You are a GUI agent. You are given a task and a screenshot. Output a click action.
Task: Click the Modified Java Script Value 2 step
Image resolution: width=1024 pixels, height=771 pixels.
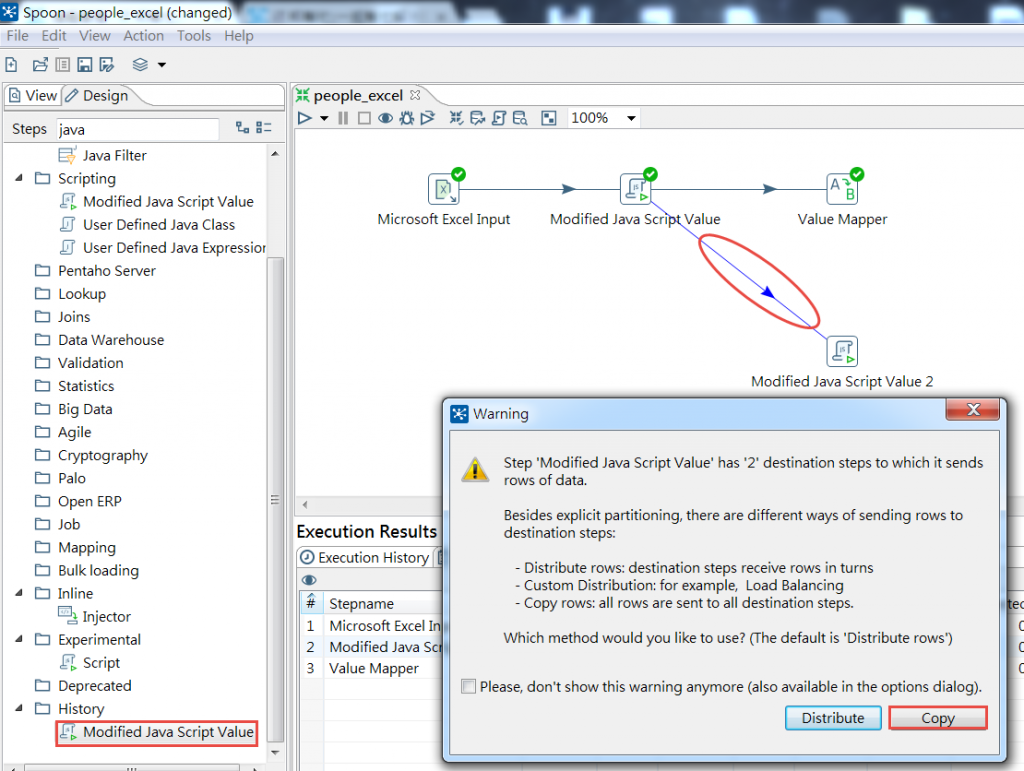(842, 351)
